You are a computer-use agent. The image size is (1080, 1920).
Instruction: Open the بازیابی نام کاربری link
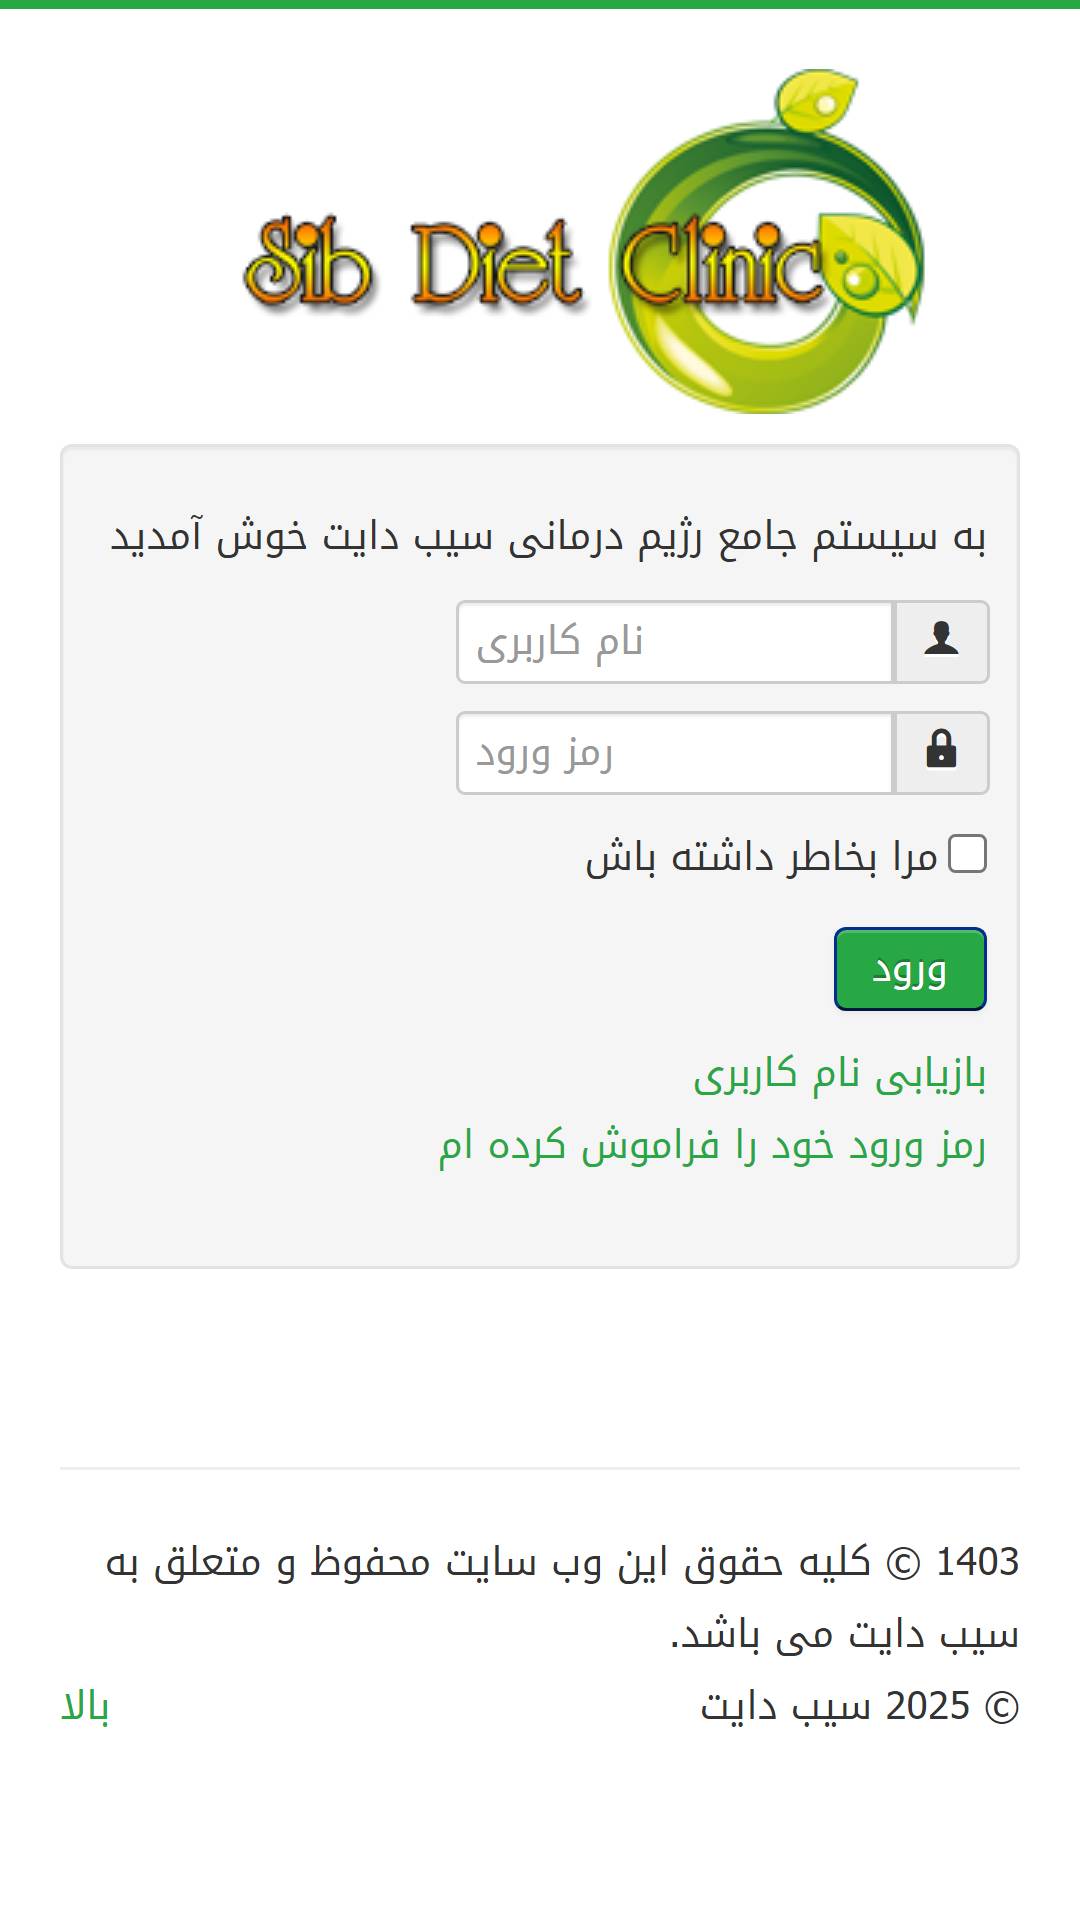pyautogui.click(x=840, y=1075)
